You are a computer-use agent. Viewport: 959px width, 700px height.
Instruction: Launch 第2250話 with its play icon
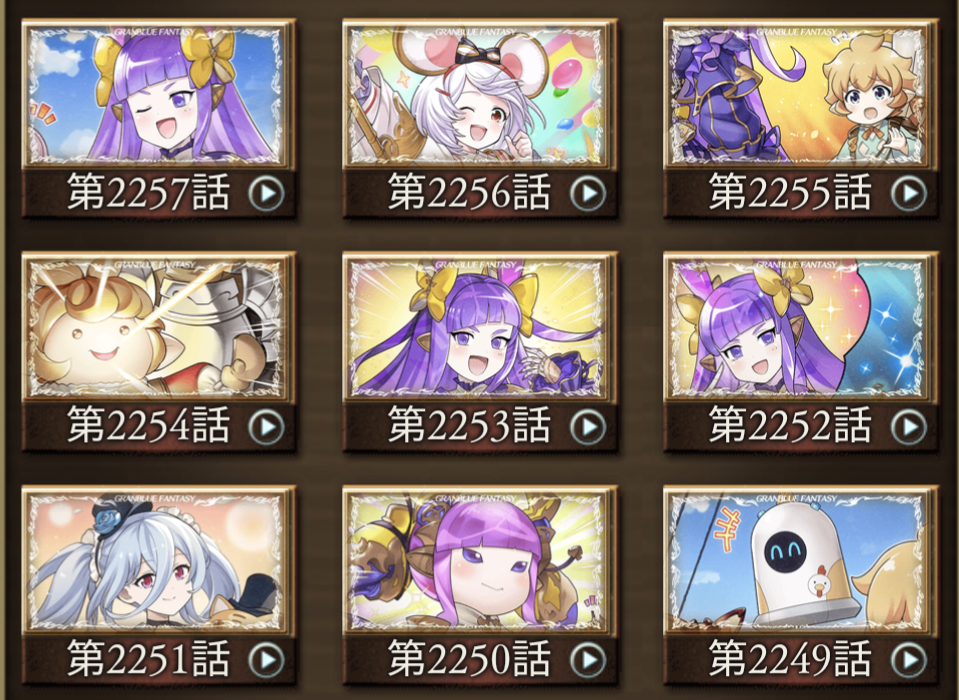pos(588,660)
